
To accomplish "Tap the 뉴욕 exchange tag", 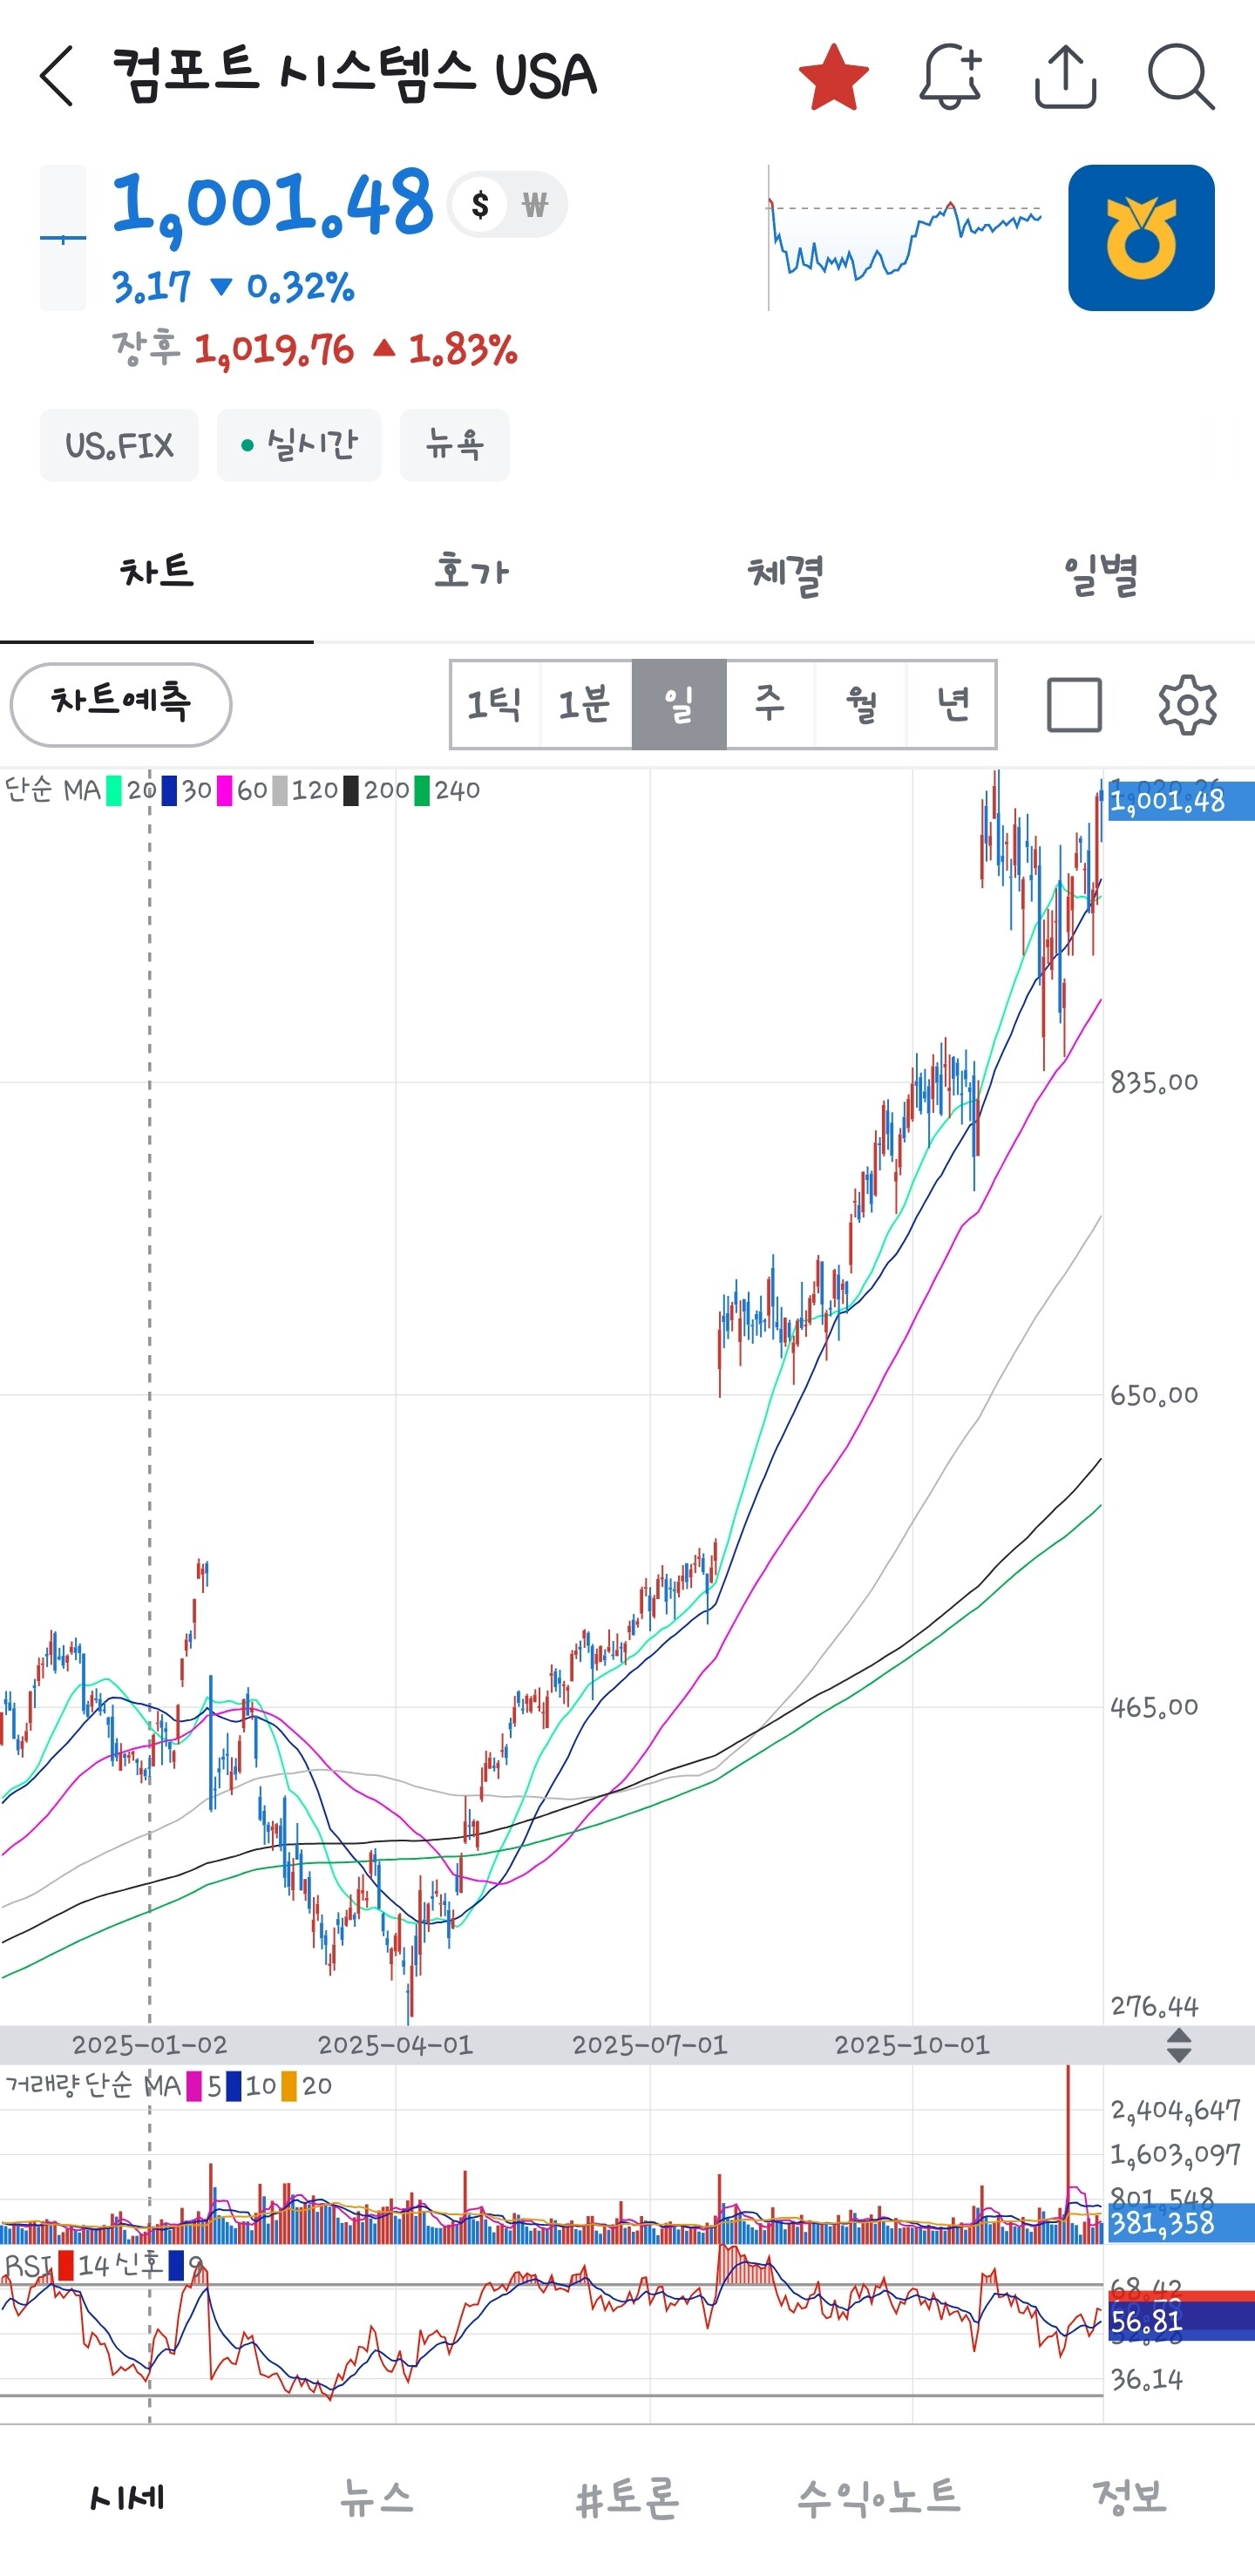I will (x=455, y=445).
